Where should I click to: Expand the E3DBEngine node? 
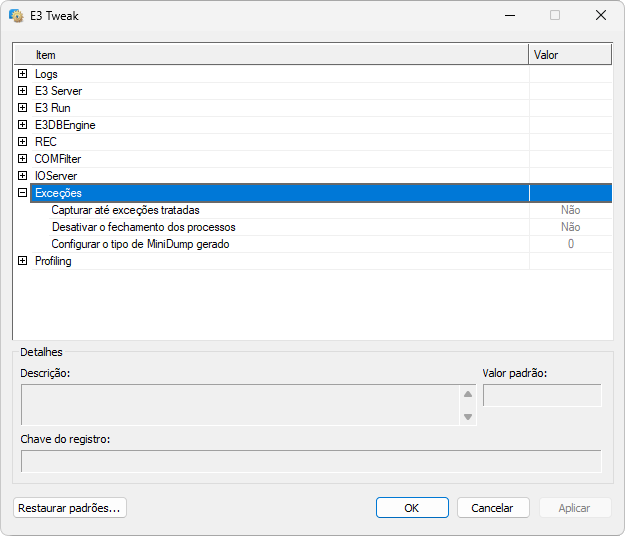tap(22, 125)
